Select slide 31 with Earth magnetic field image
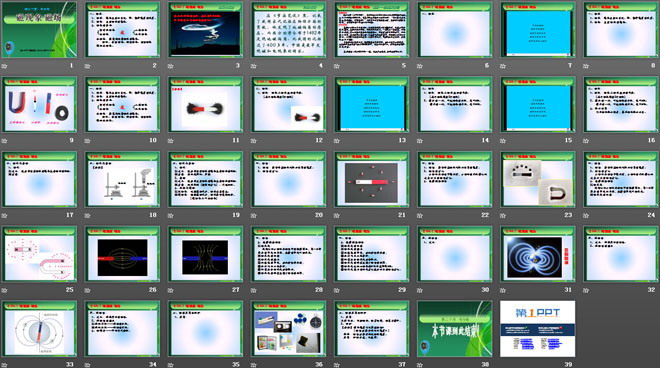The width and height of the screenshot is (660, 368). [538, 254]
